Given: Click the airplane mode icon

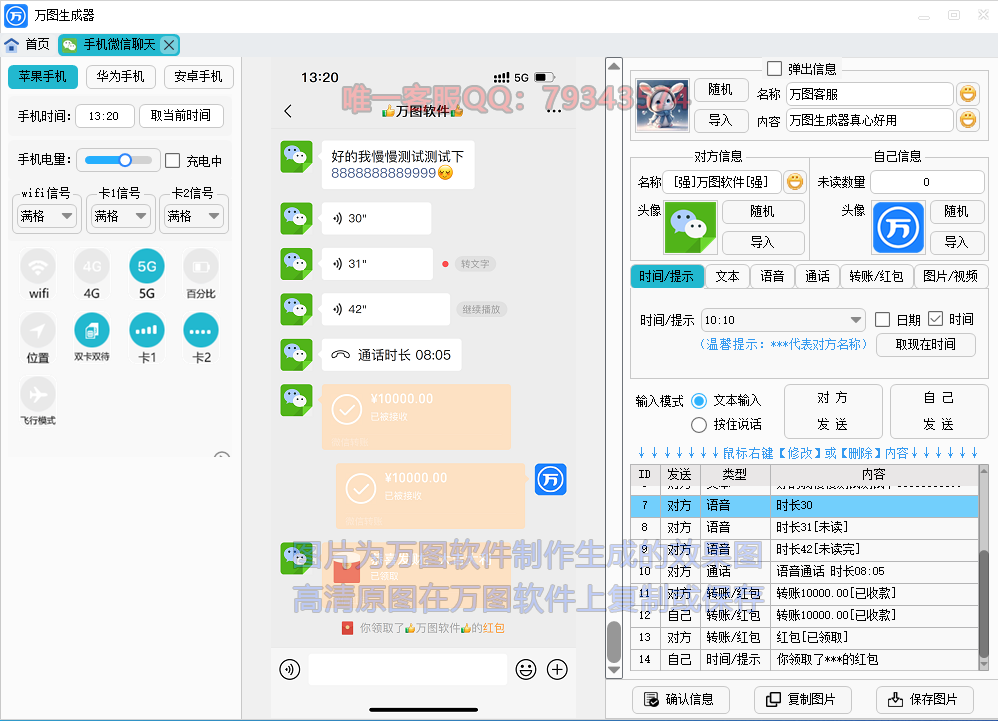Looking at the screenshot, I should coord(38,393).
